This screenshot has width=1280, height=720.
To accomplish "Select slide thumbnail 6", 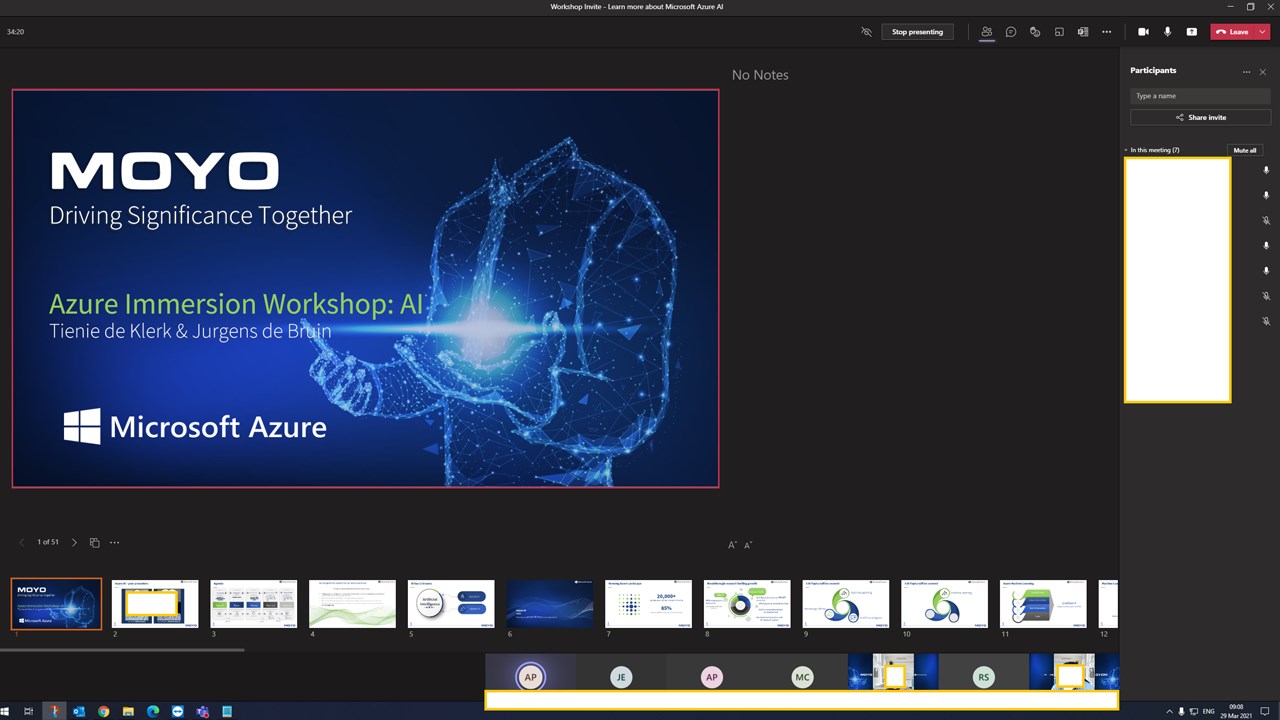I will coord(550,604).
